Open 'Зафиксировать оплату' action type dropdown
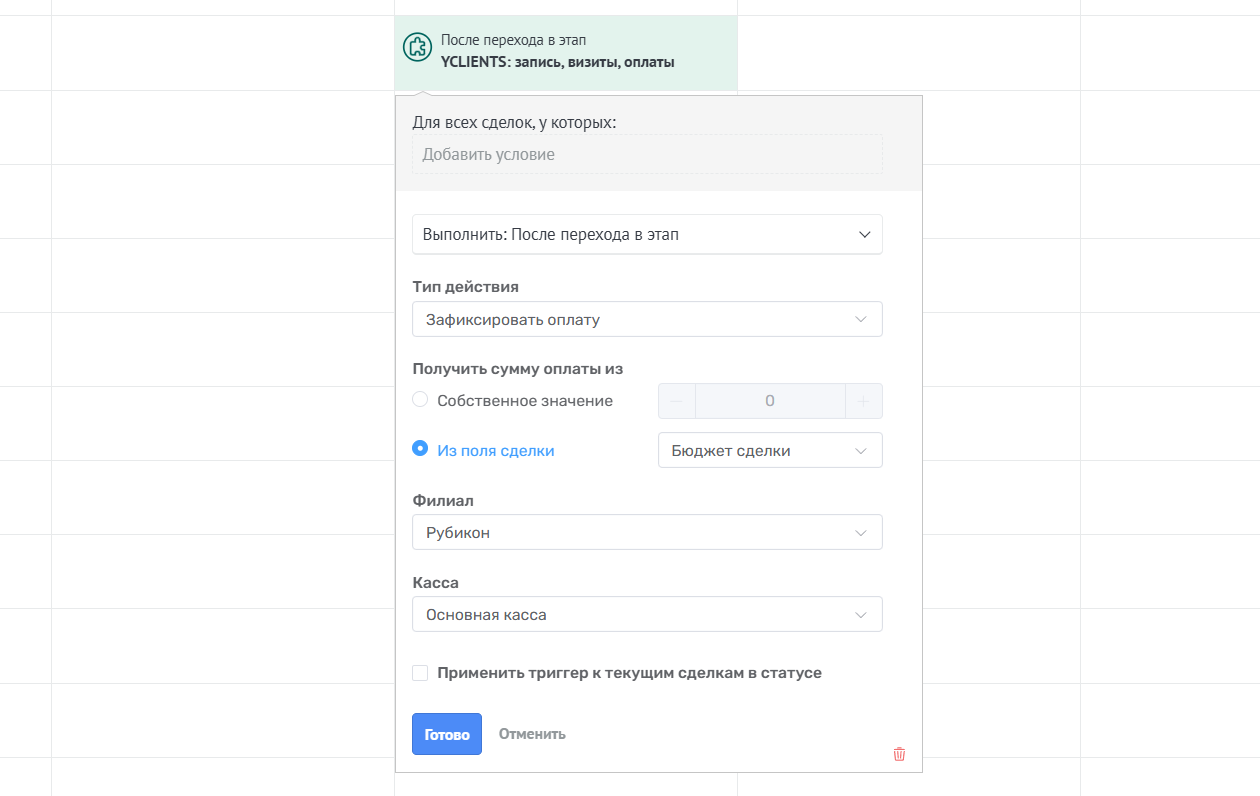 point(647,319)
